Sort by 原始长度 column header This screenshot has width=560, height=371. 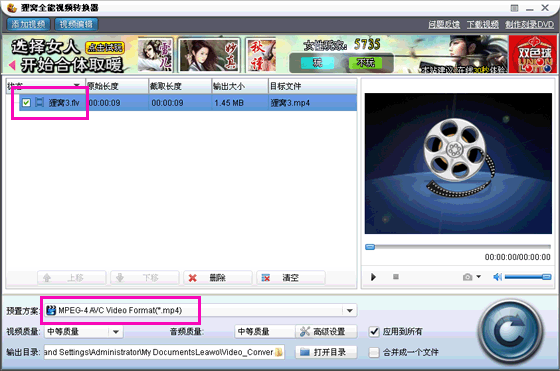[x=117, y=86]
